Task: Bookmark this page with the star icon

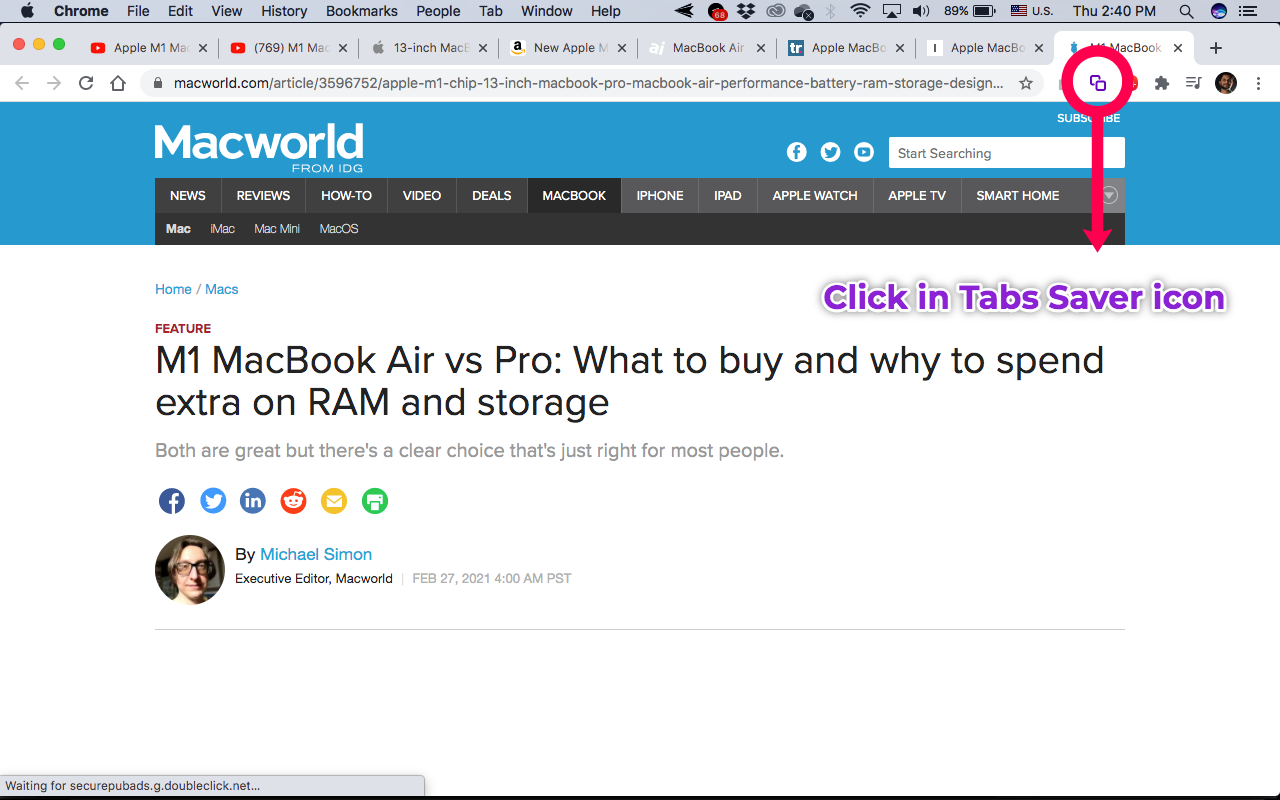Action: [1026, 83]
